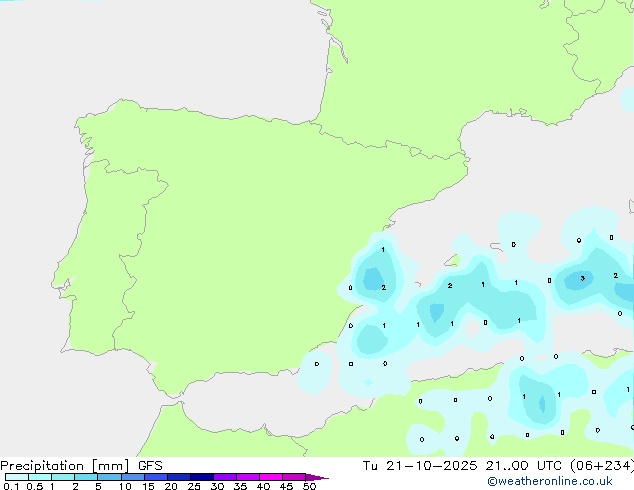Click the '0.1' legend scale label
Viewport: 634px width, 490px height.
tap(11, 486)
